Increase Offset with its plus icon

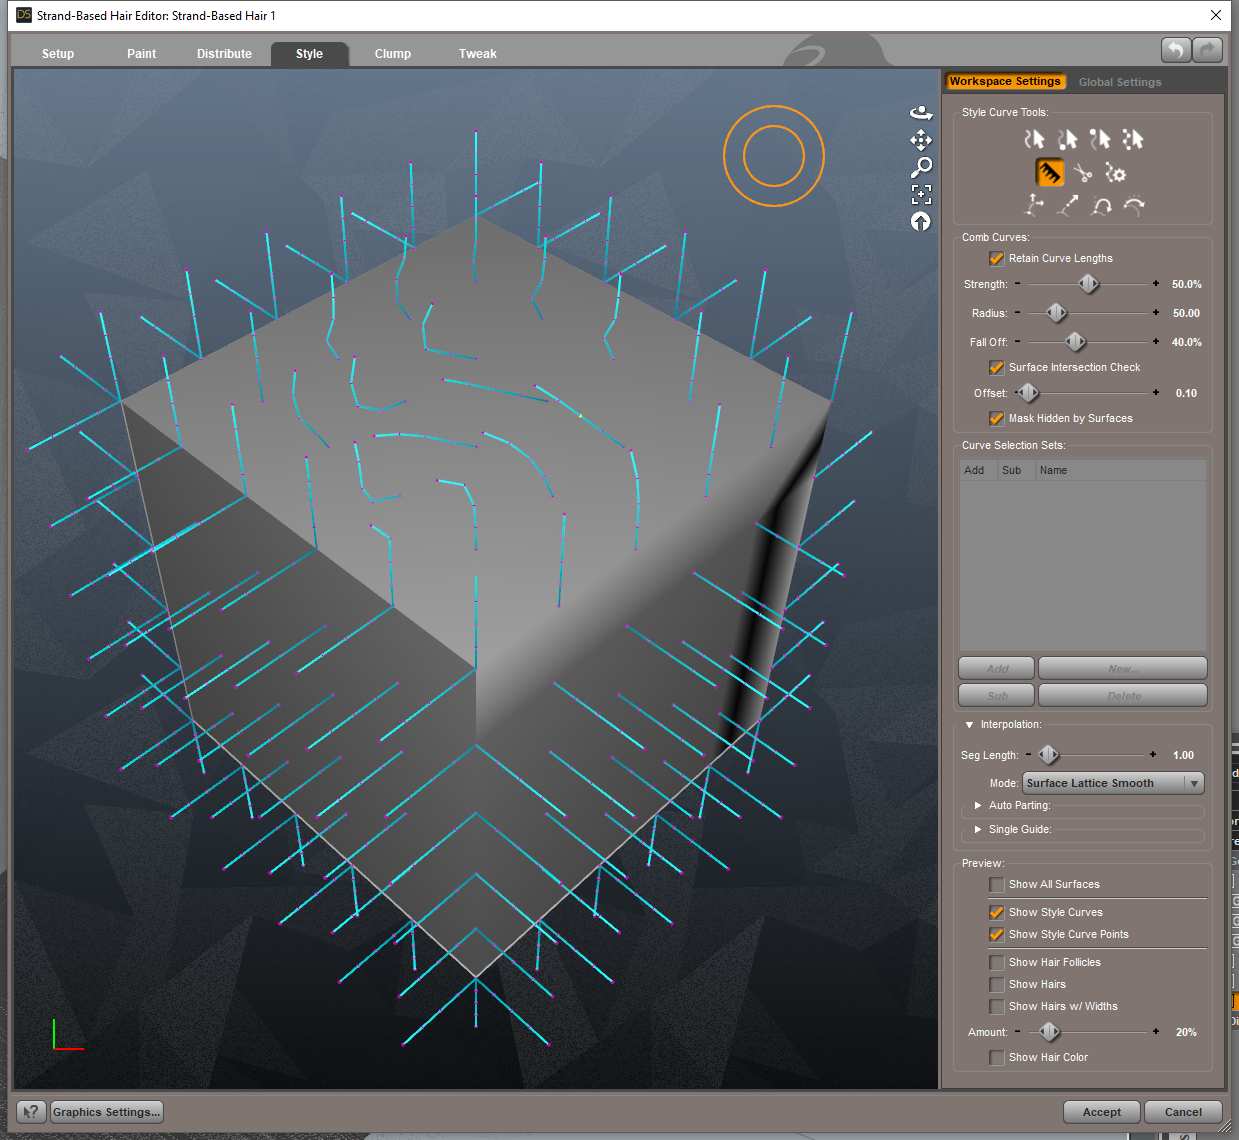(1156, 393)
